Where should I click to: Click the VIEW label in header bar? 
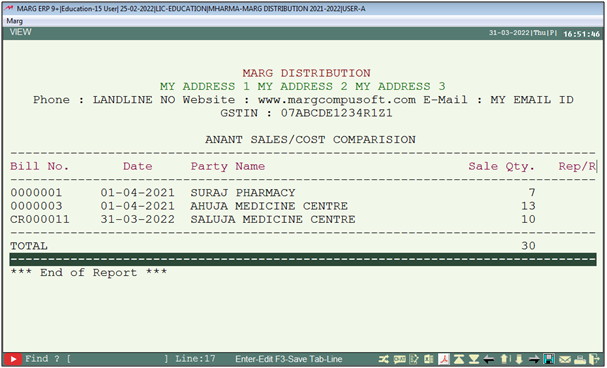[x=21, y=32]
